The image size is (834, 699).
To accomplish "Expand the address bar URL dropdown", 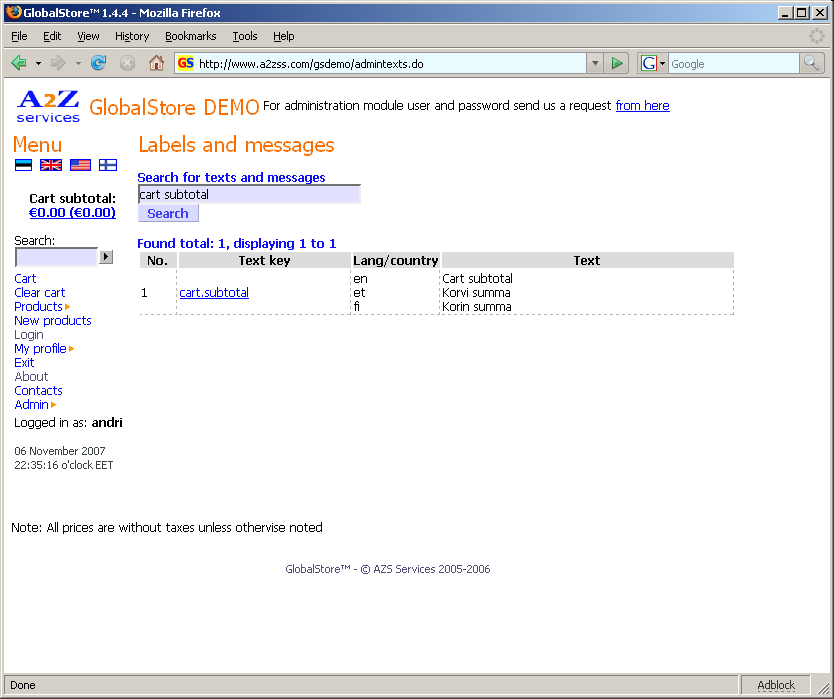I will (x=595, y=63).
